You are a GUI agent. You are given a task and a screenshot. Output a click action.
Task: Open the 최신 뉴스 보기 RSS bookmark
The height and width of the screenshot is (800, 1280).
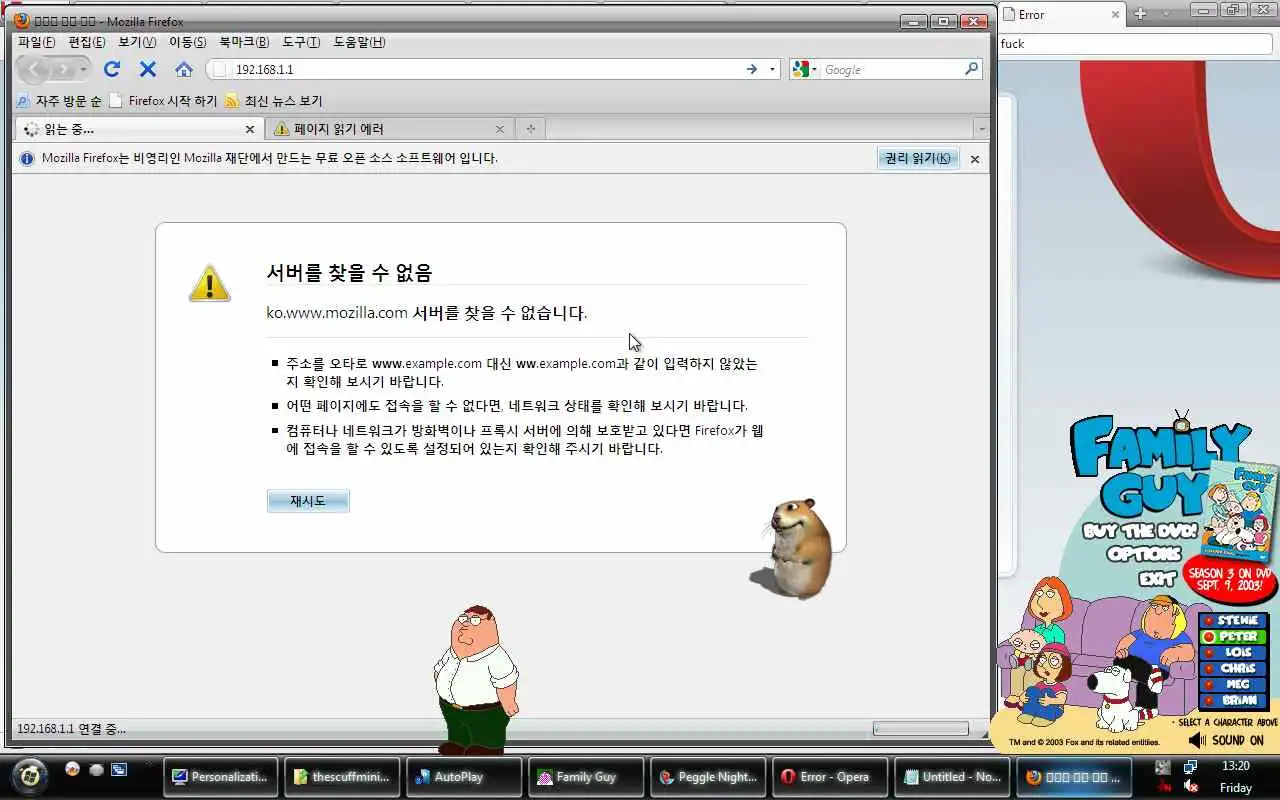[x=273, y=101]
